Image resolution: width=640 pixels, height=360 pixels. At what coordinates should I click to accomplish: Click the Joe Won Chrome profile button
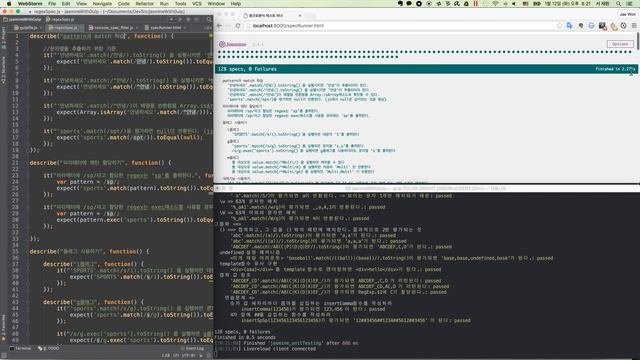[627, 14]
